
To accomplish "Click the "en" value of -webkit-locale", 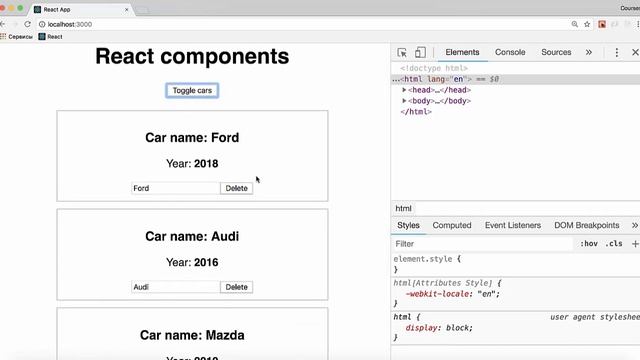I will tap(487, 294).
